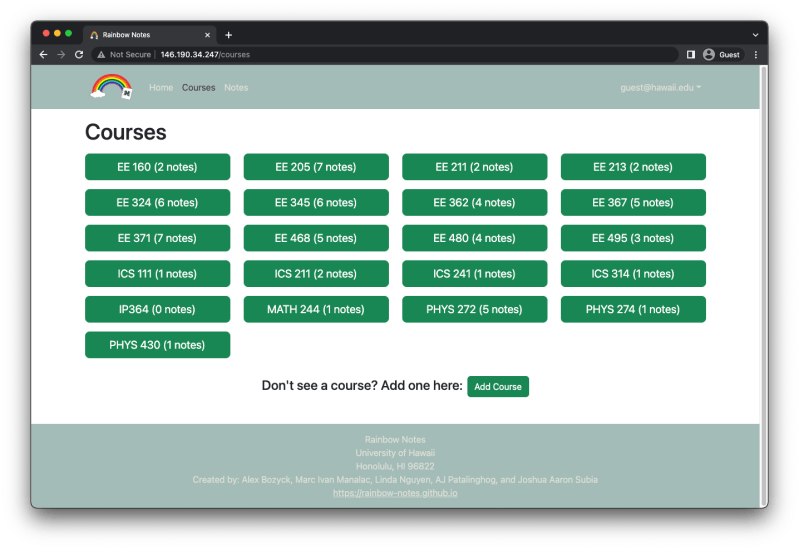Image resolution: width=799 pixels, height=549 pixels.
Task: Reload the page with refresh icon
Action: tap(79, 55)
